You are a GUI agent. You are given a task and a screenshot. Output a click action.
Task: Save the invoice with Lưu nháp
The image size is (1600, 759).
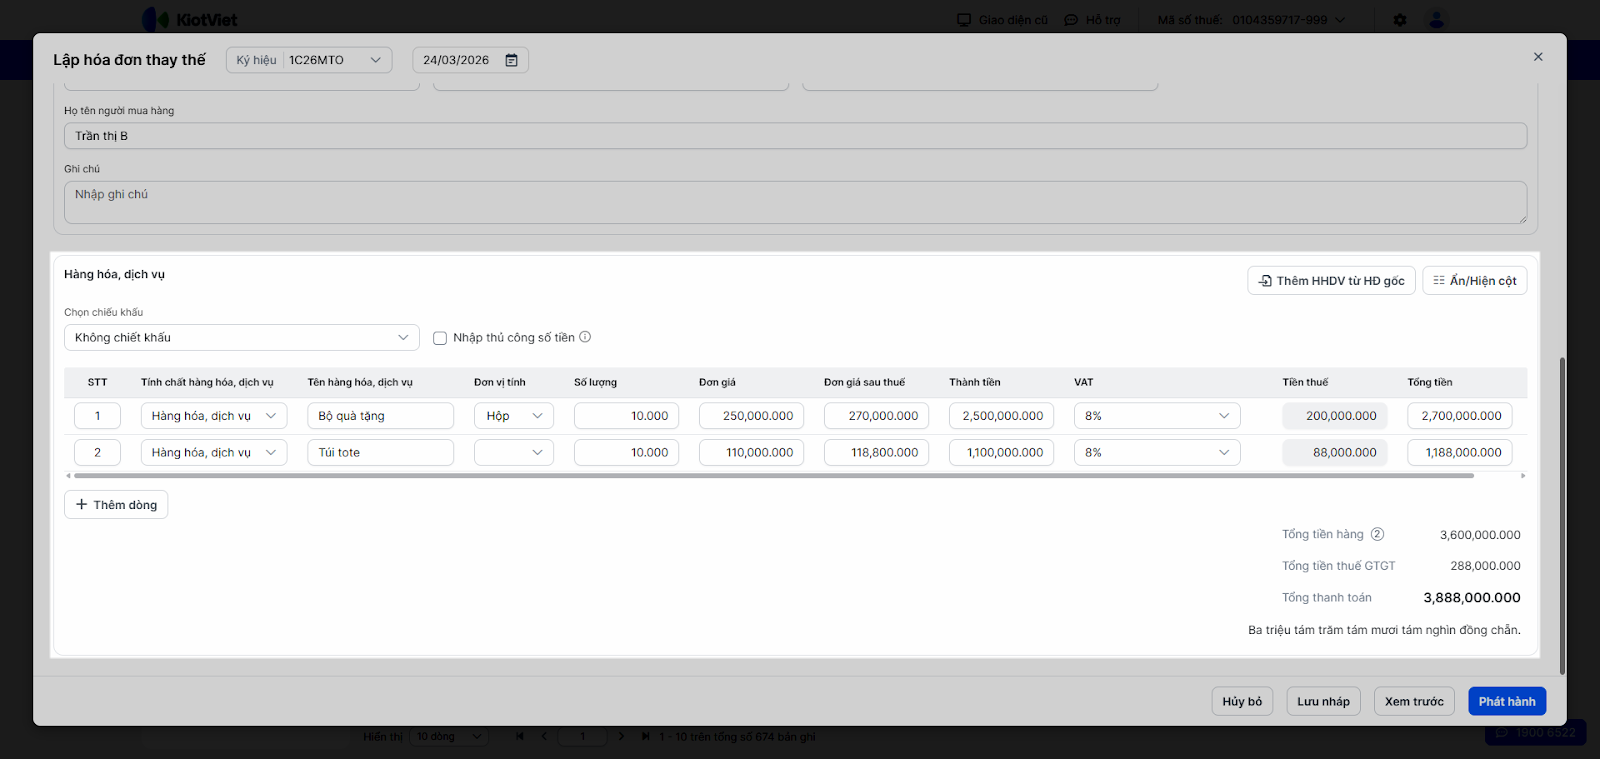coord(1323,702)
